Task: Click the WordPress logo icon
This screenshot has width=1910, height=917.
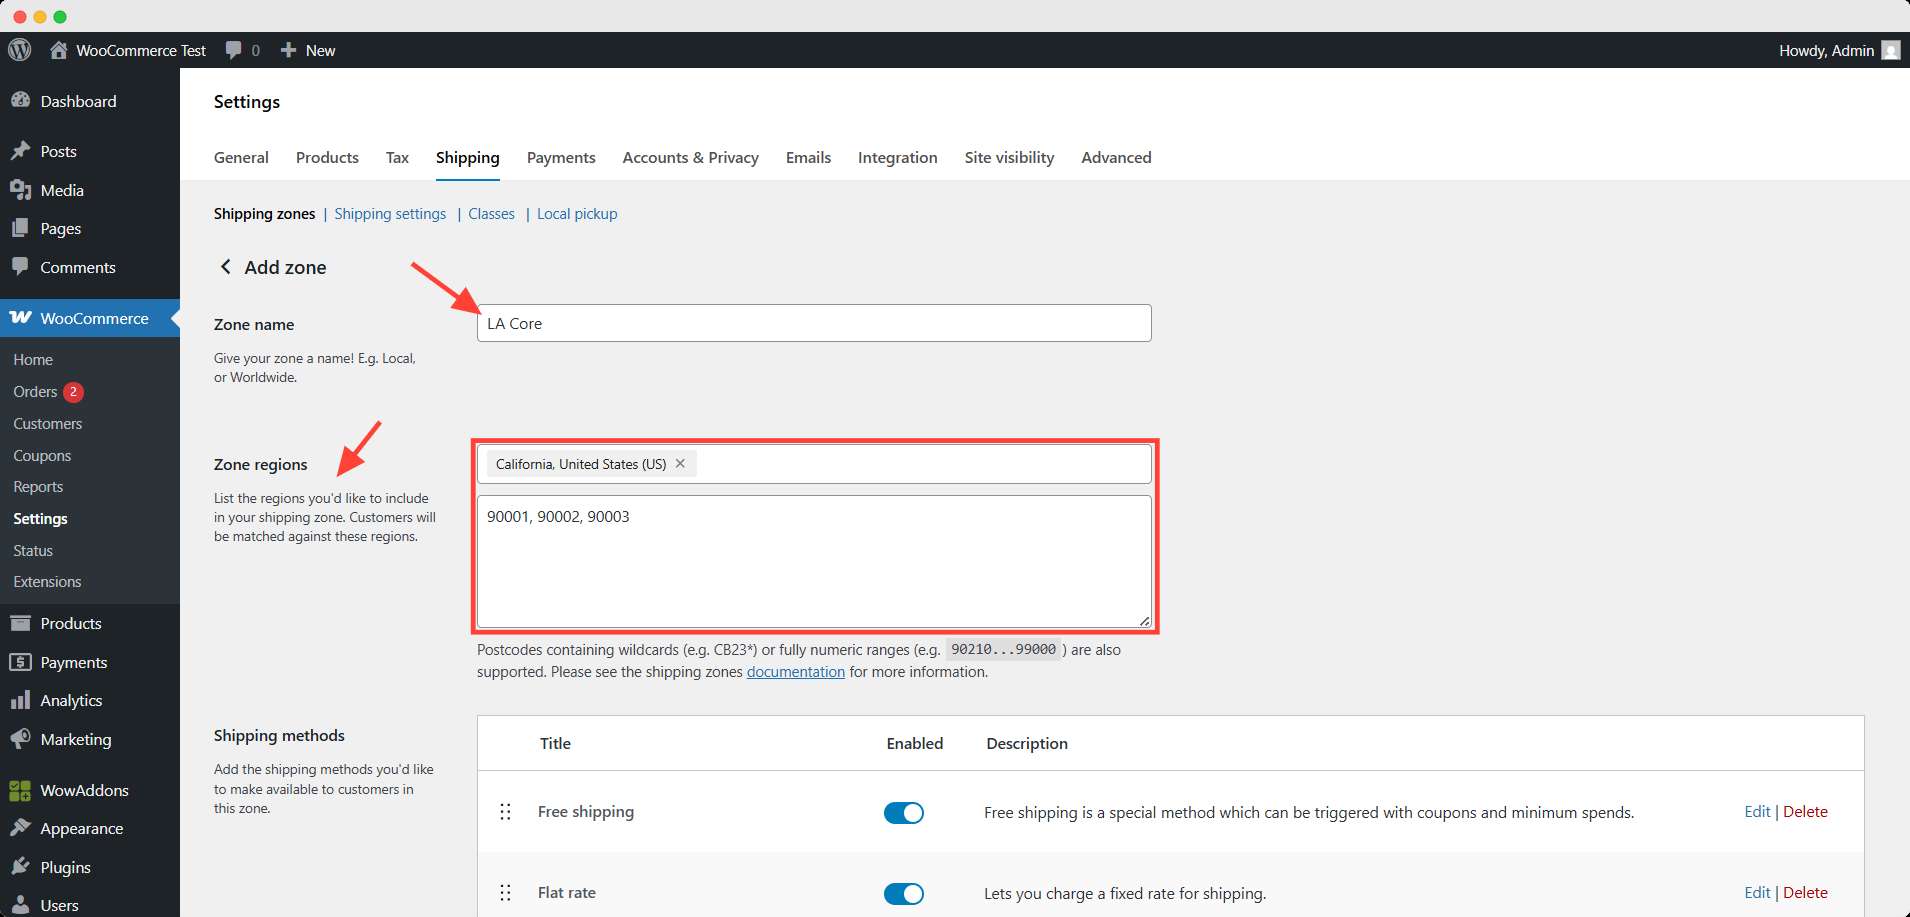Action: [x=19, y=50]
